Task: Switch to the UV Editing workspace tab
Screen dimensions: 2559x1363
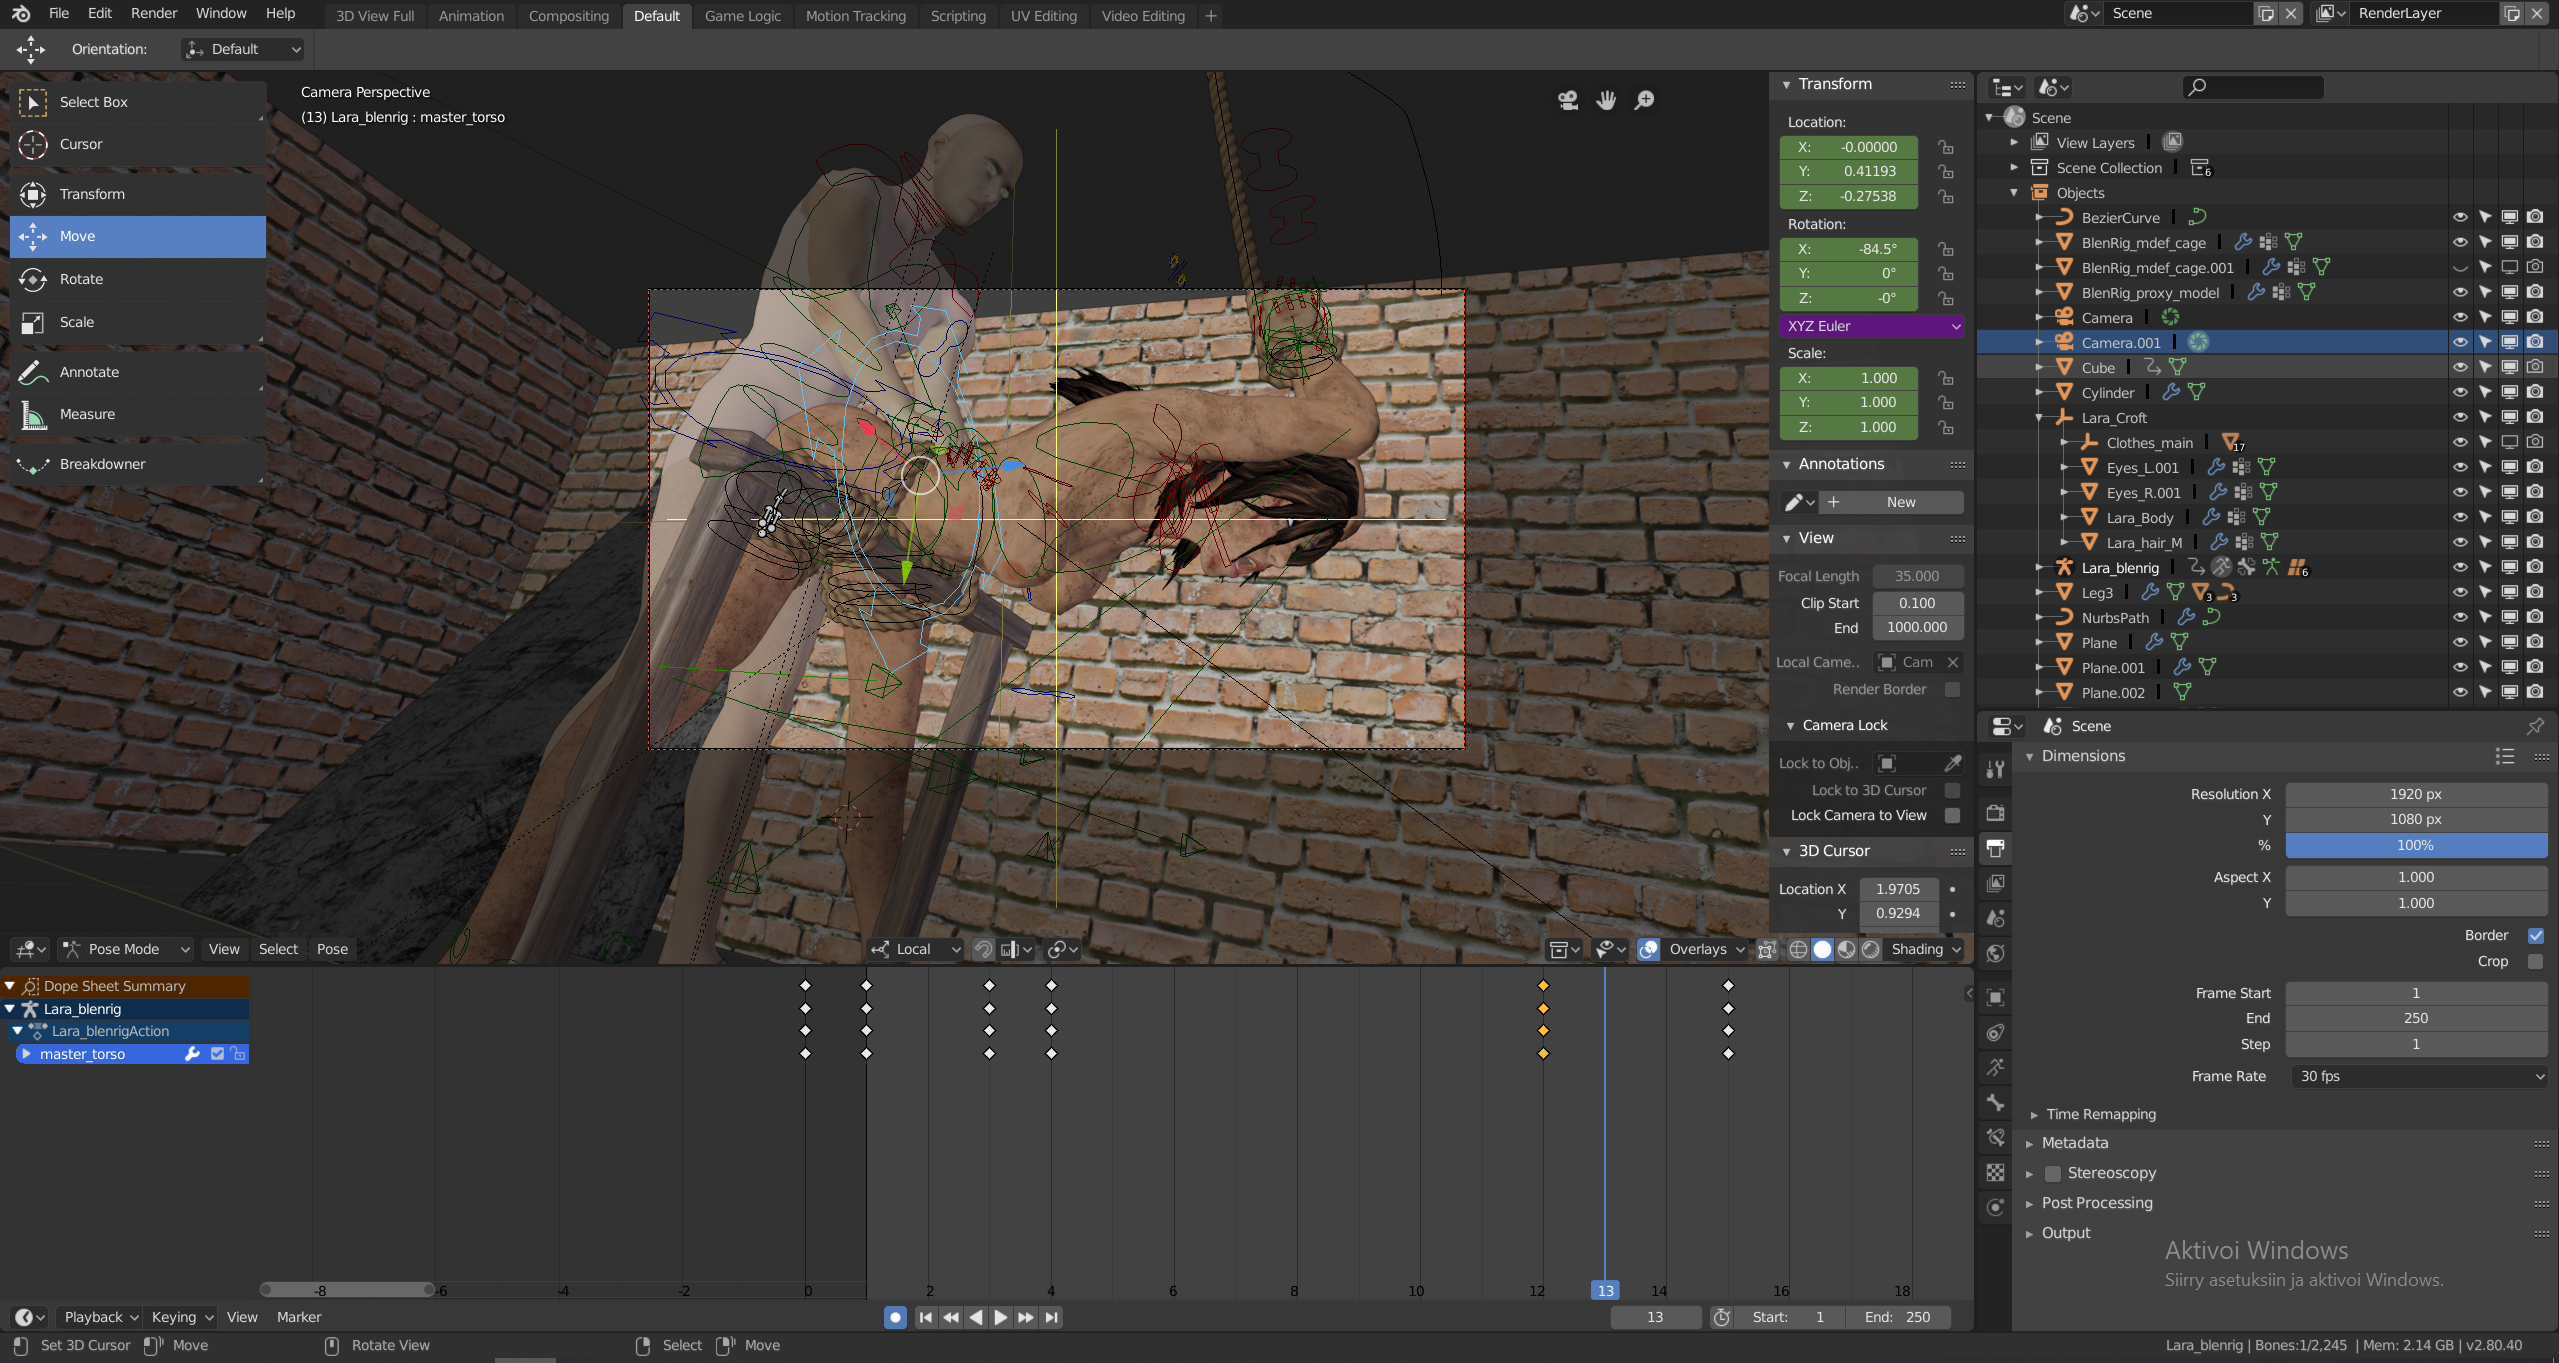Action: (1043, 16)
